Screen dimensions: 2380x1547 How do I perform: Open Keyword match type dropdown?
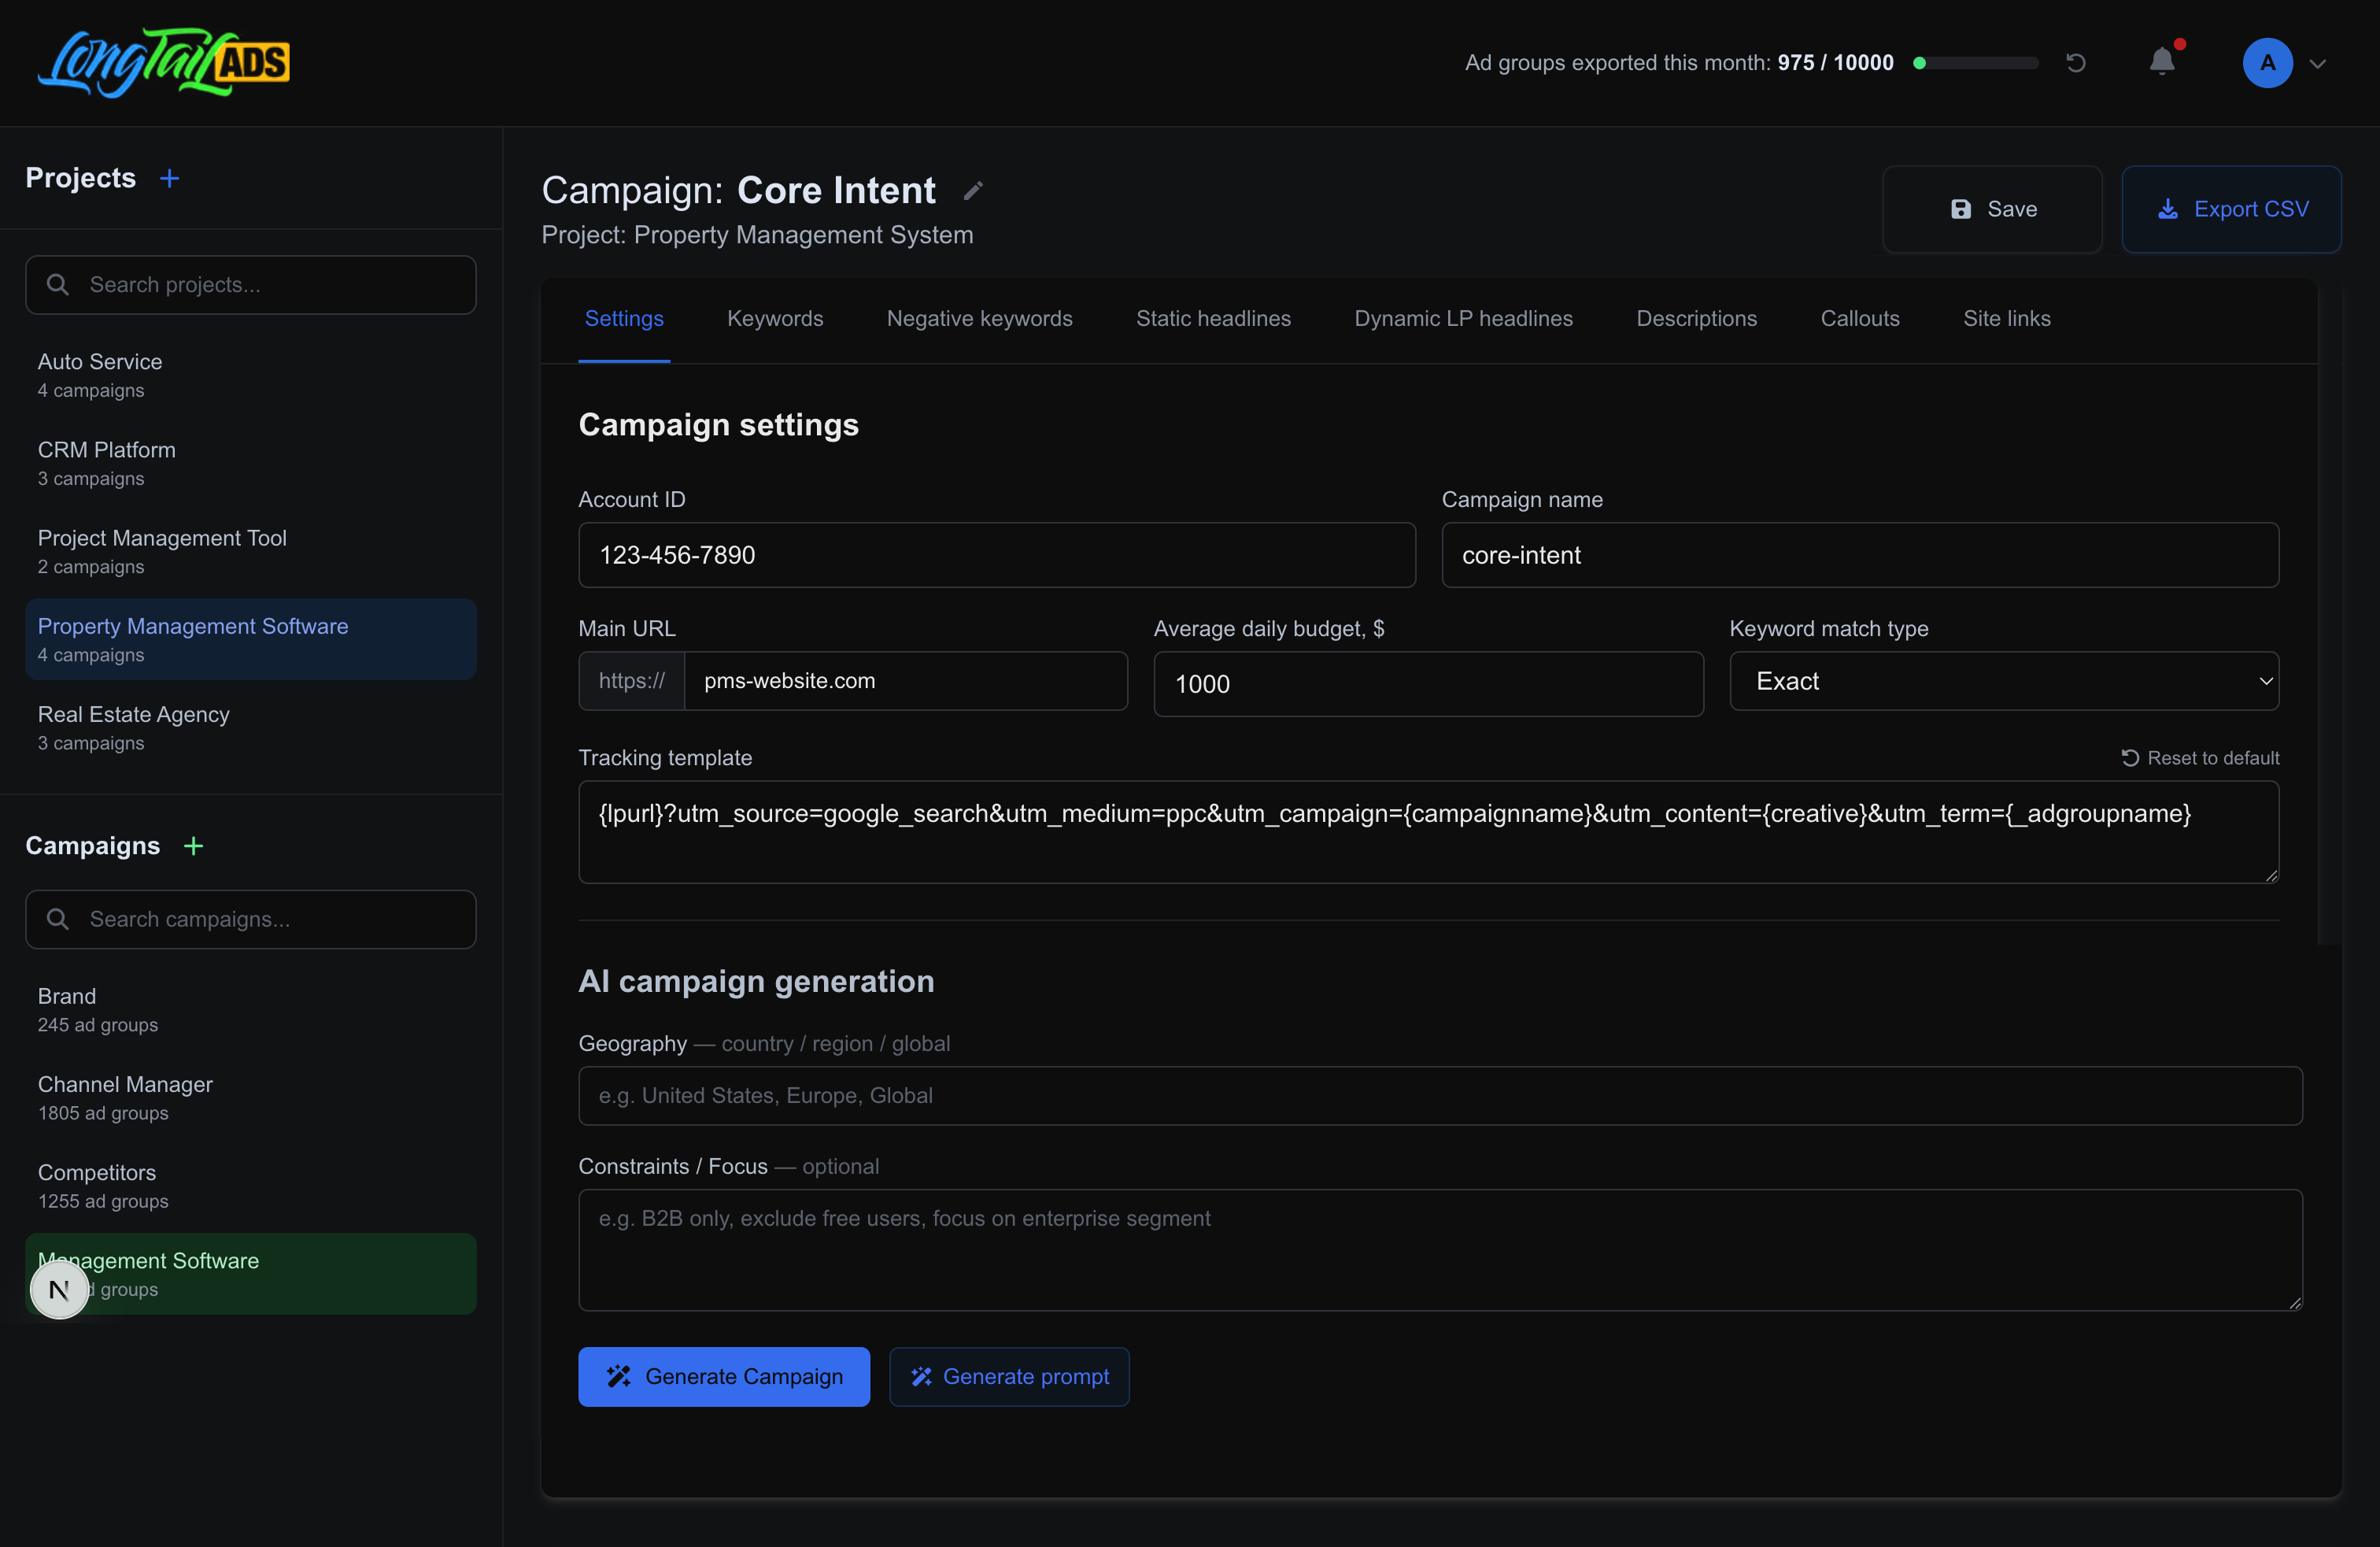coord(2004,681)
